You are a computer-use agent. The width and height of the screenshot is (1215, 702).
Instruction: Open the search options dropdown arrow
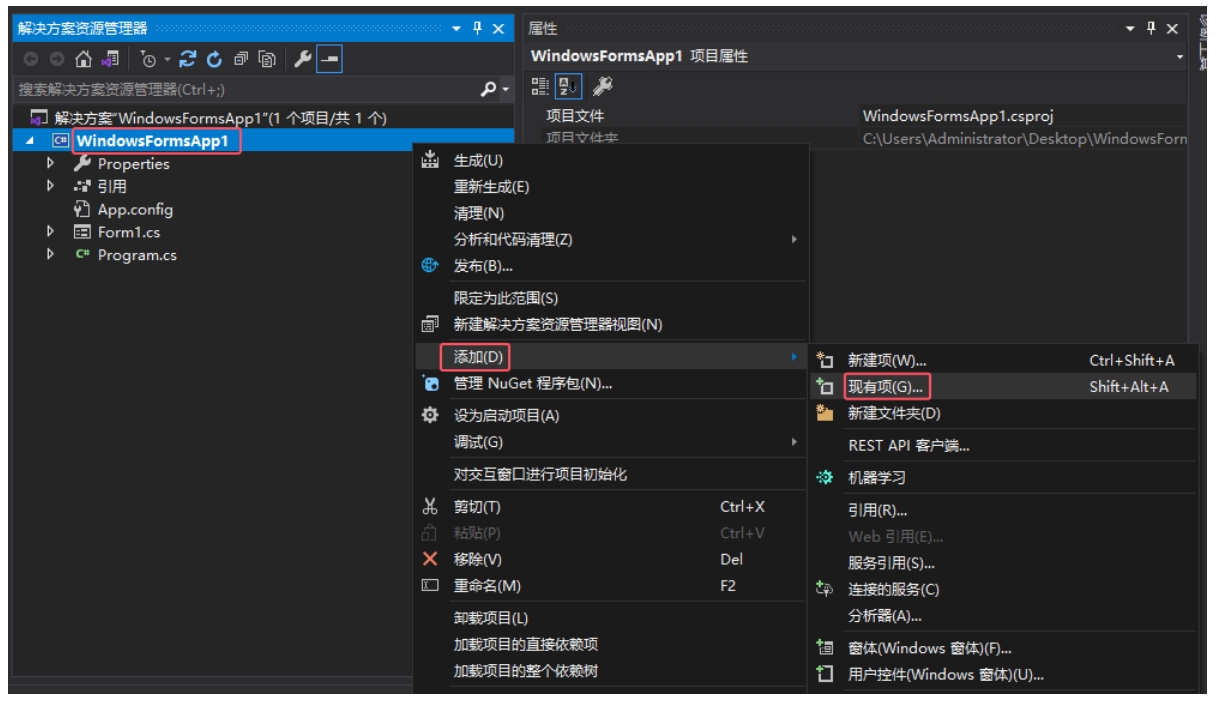(x=505, y=91)
